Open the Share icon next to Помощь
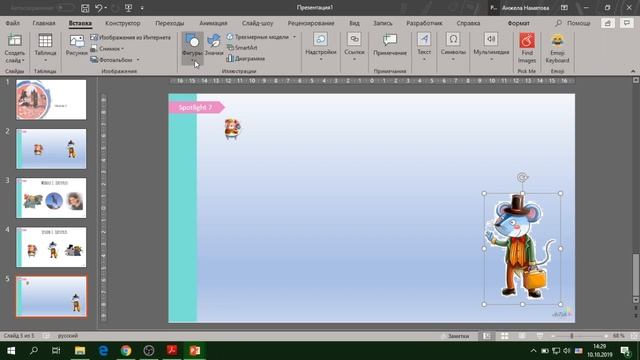 (607, 23)
